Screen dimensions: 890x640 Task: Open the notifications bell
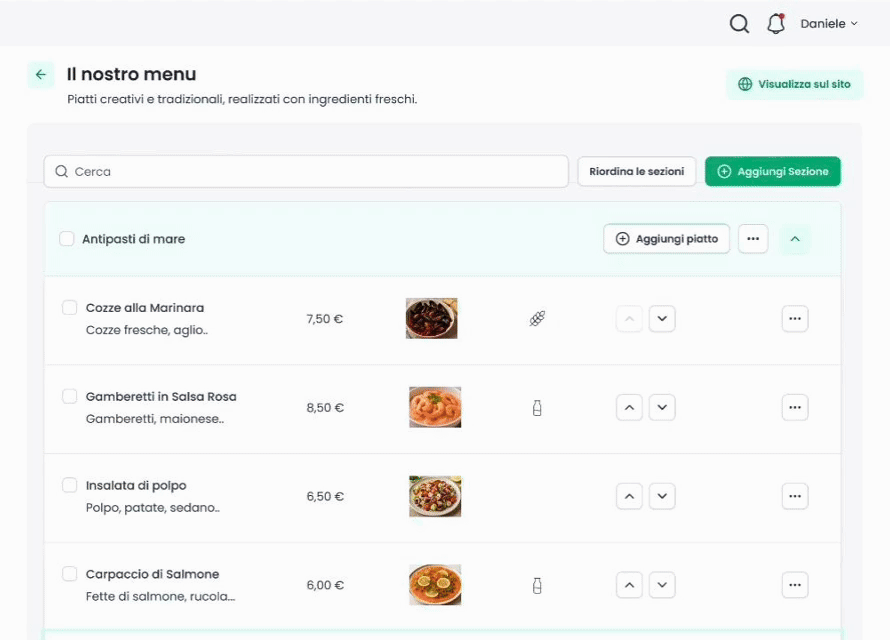click(x=776, y=24)
